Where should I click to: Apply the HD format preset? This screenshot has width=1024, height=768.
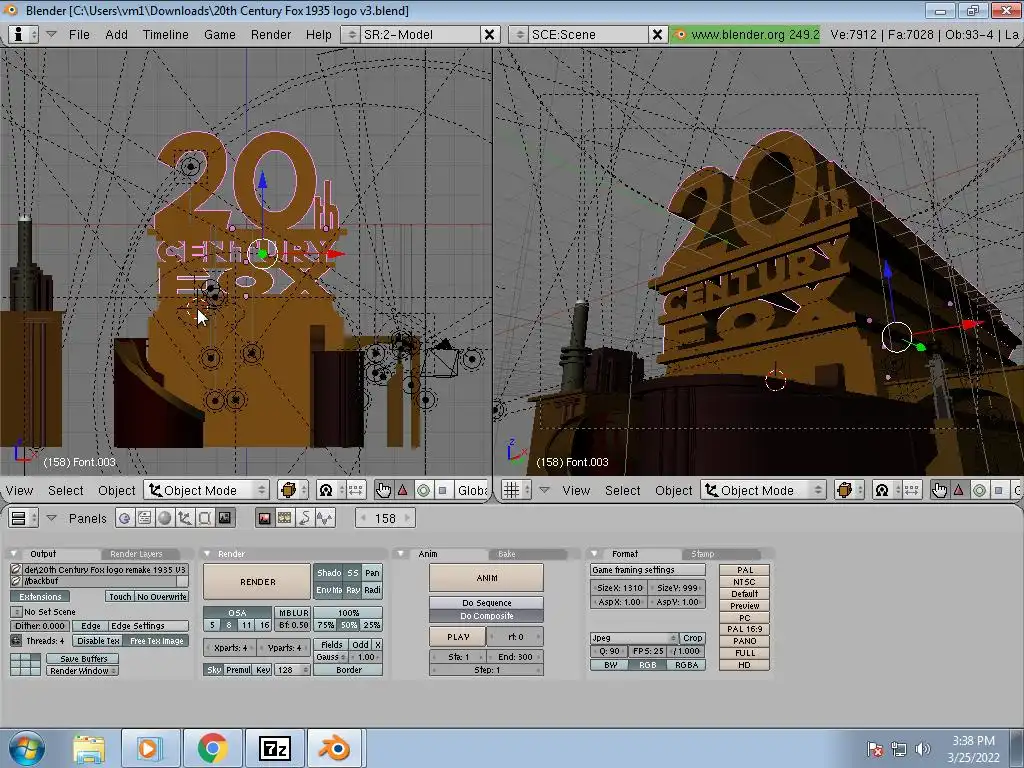tap(744, 665)
